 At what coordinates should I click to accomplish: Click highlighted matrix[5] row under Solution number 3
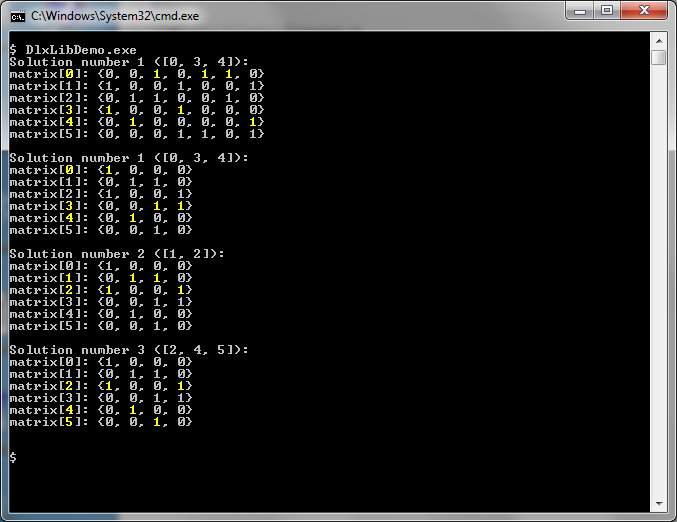tap(101, 422)
